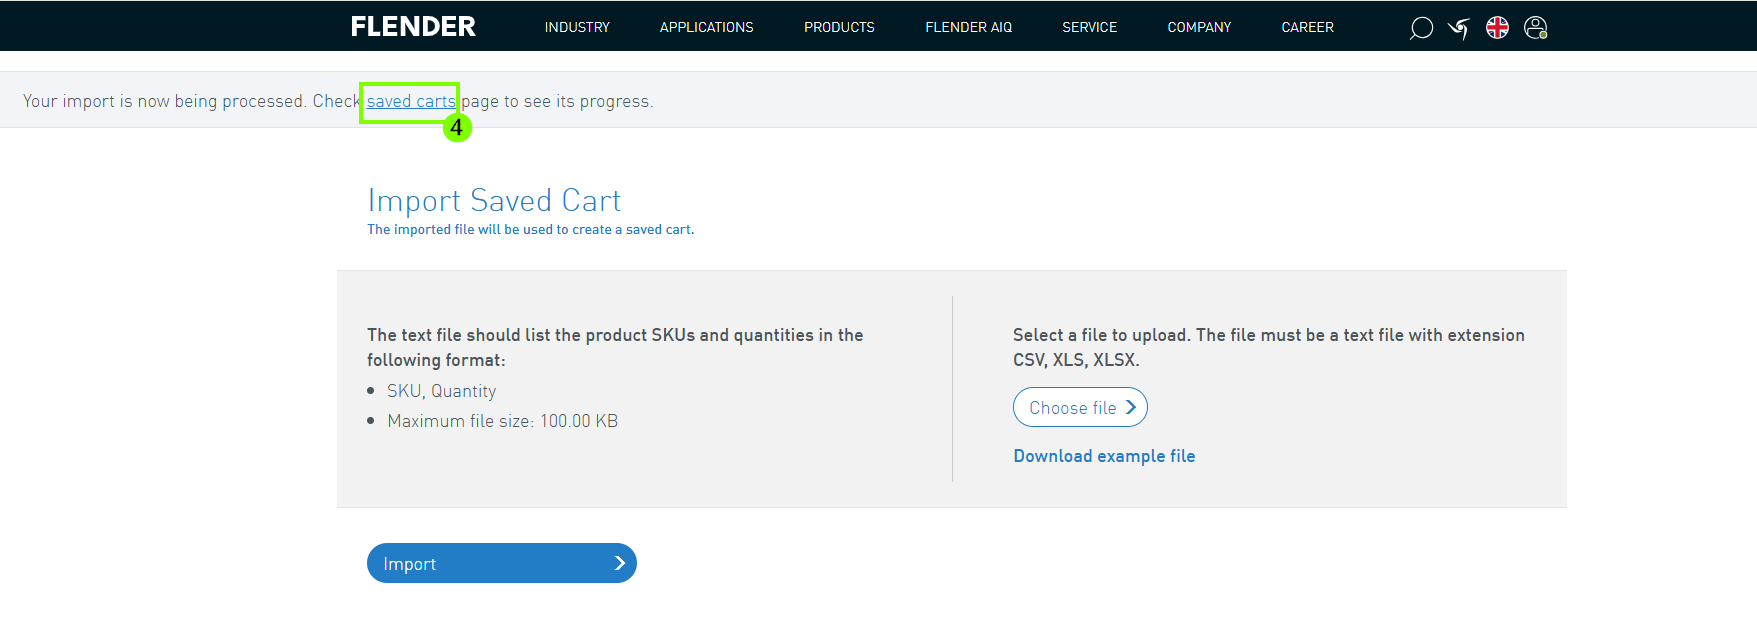Open the FLENDER AIQ menu item
The width and height of the screenshot is (1757, 624).
pyautogui.click(x=968, y=27)
